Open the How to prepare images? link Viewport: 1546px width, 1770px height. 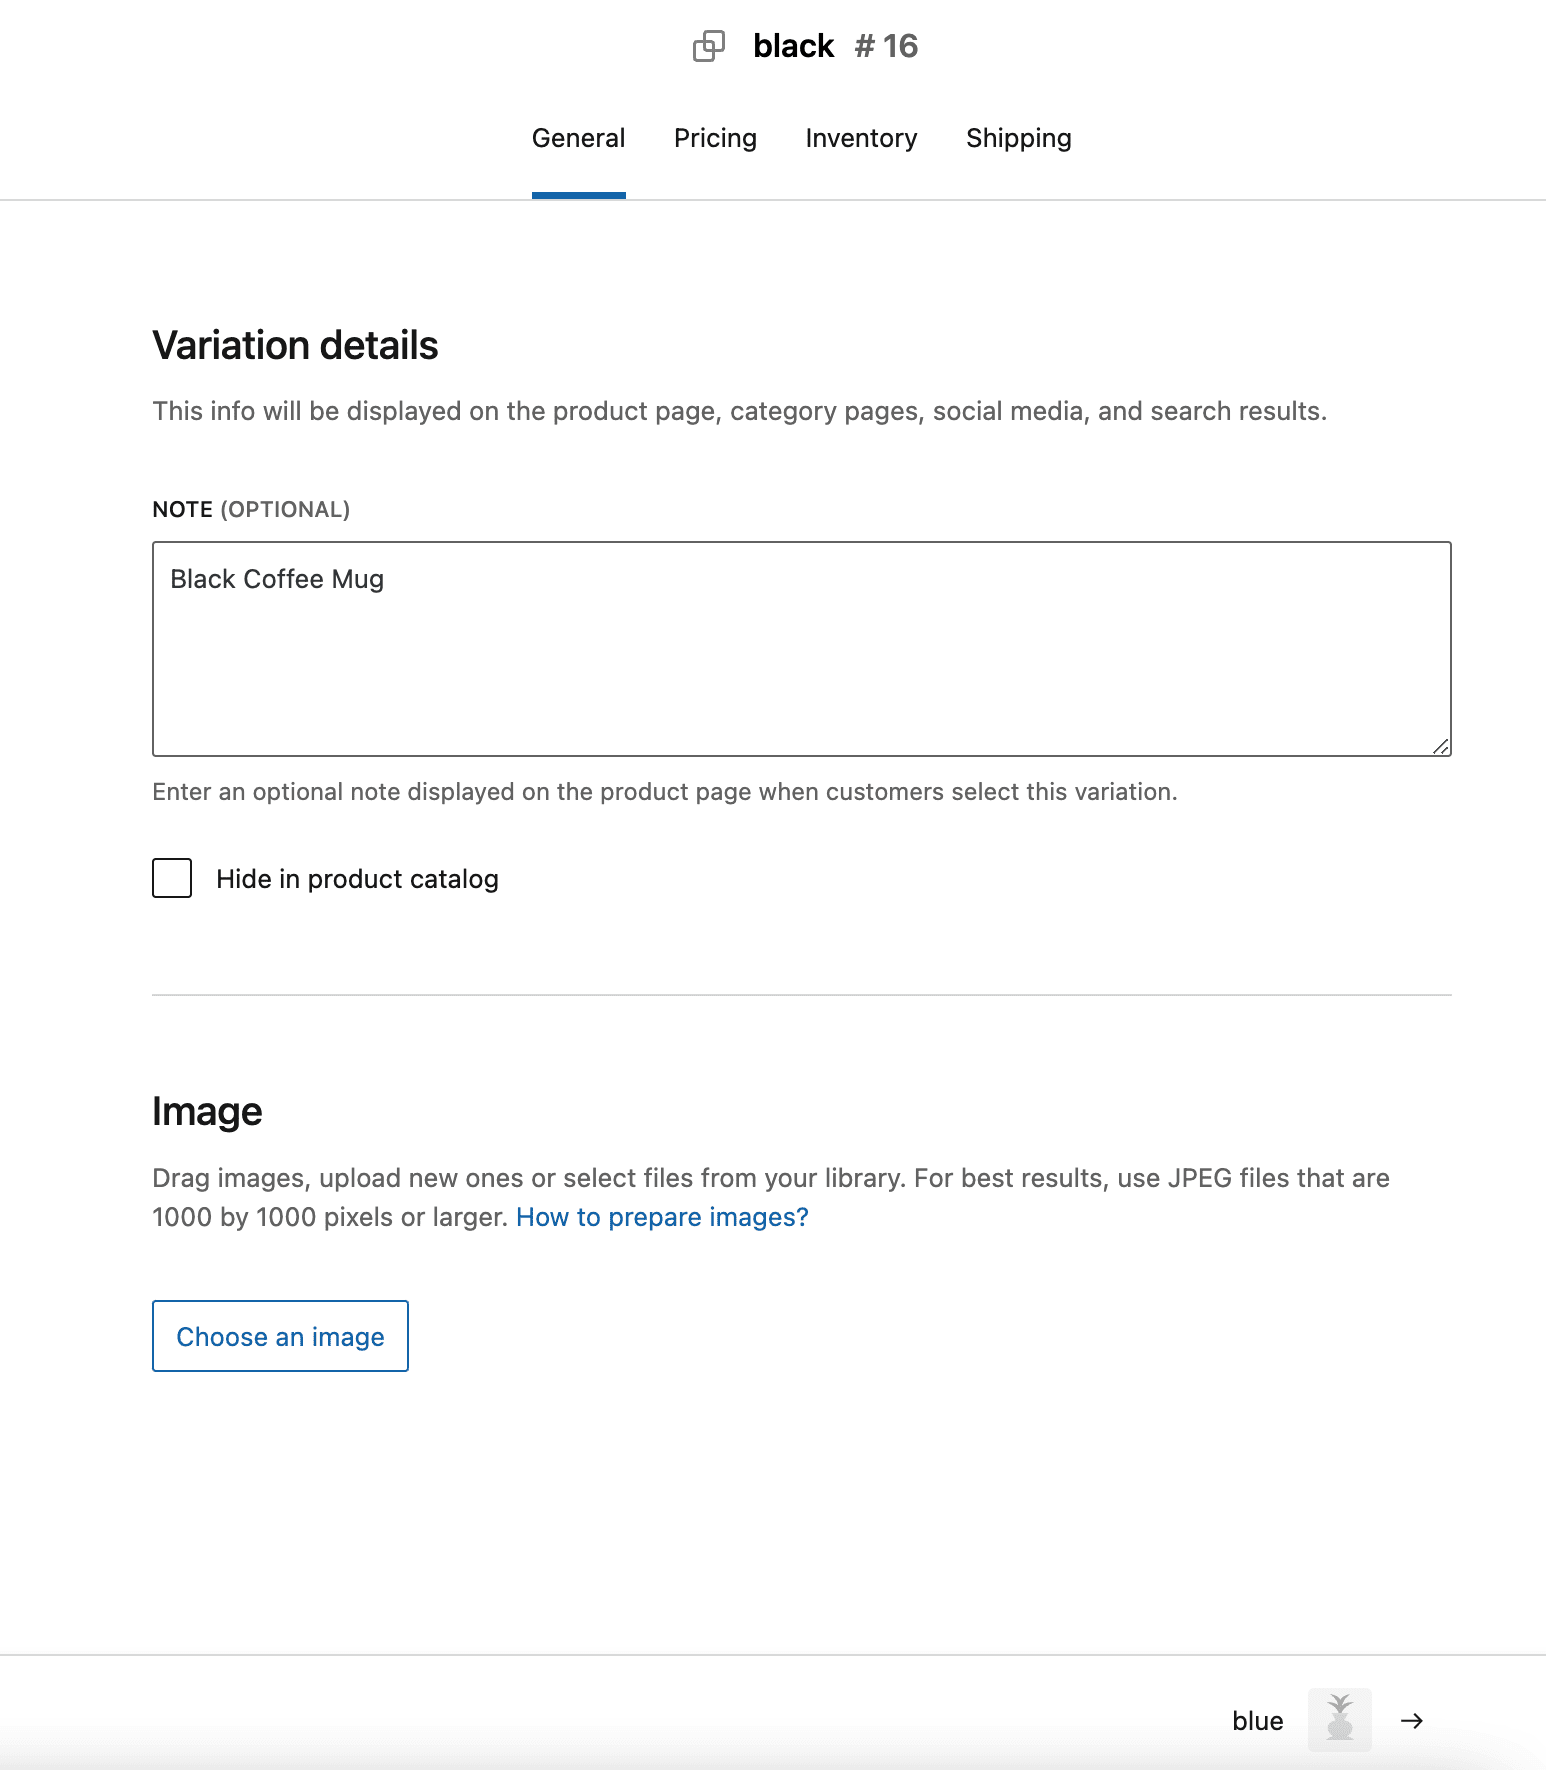pyautogui.click(x=662, y=1217)
